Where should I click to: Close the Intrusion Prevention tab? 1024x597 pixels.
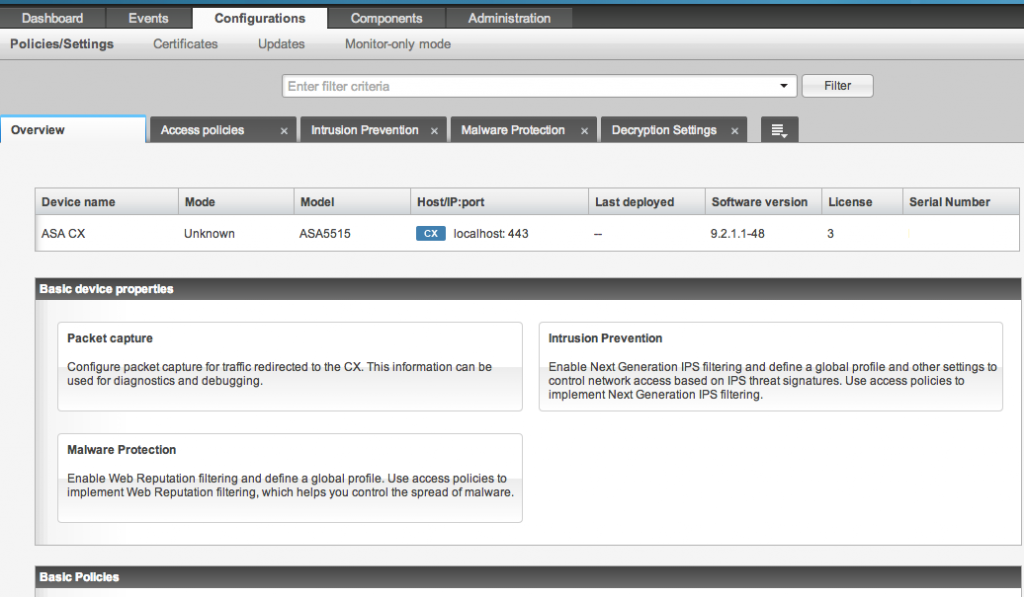coord(434,131)
